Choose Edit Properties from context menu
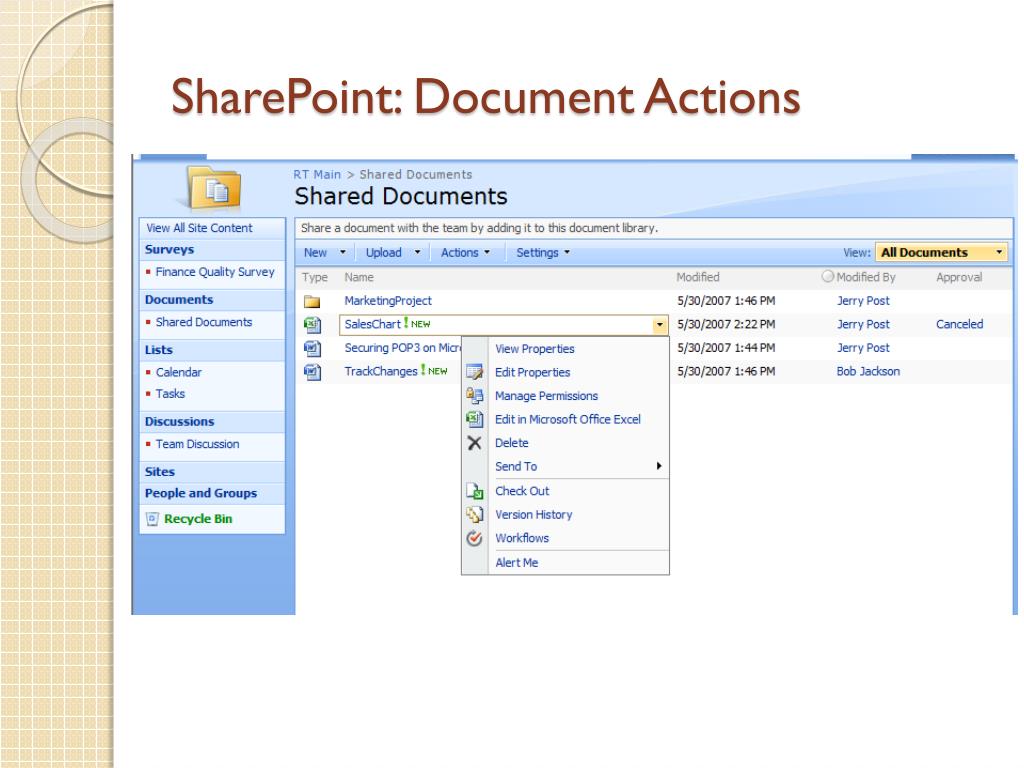Image resolution: width=1024 pixels, height=768 pixels. [x=532, y=372]
